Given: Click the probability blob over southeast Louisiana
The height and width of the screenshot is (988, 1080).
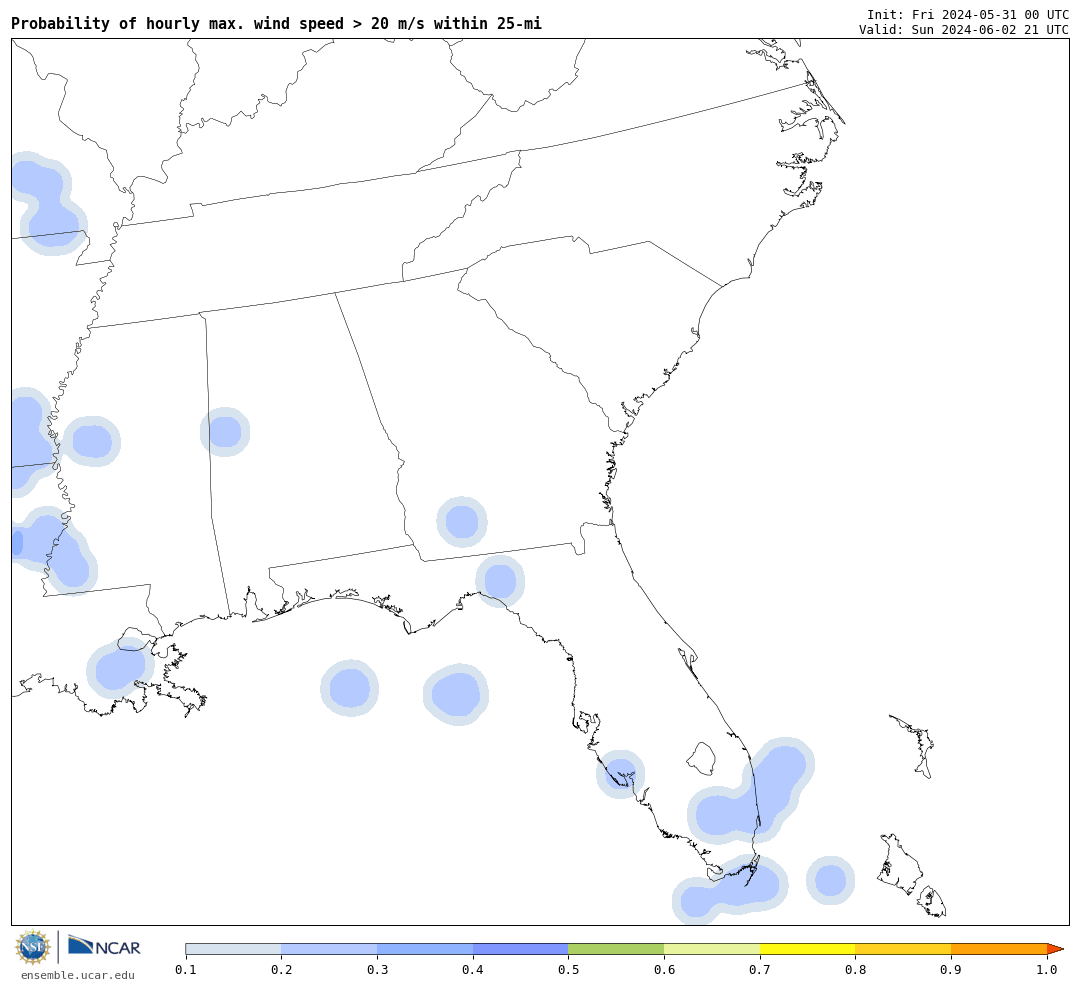Looking at the screenshot, I should tap(120, 667).
